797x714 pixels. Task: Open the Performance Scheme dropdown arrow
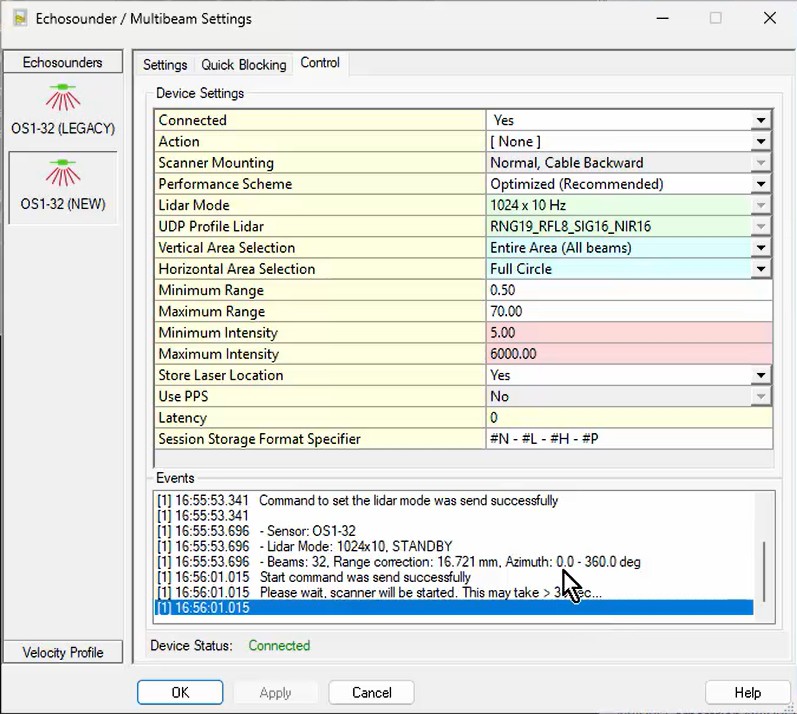coord(760,184)
